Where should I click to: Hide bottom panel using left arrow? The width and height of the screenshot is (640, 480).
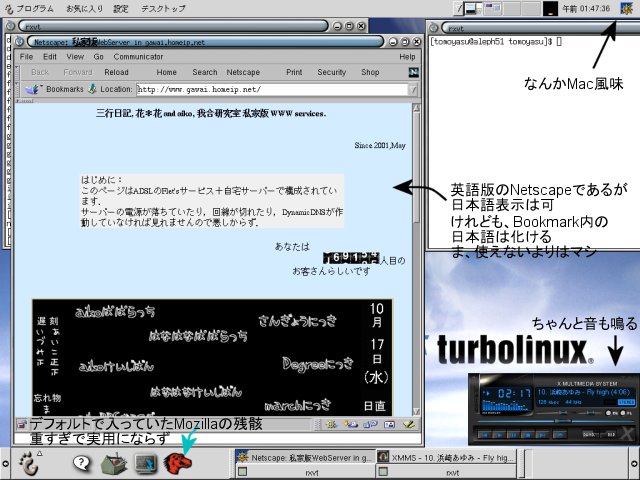point(5,464)
